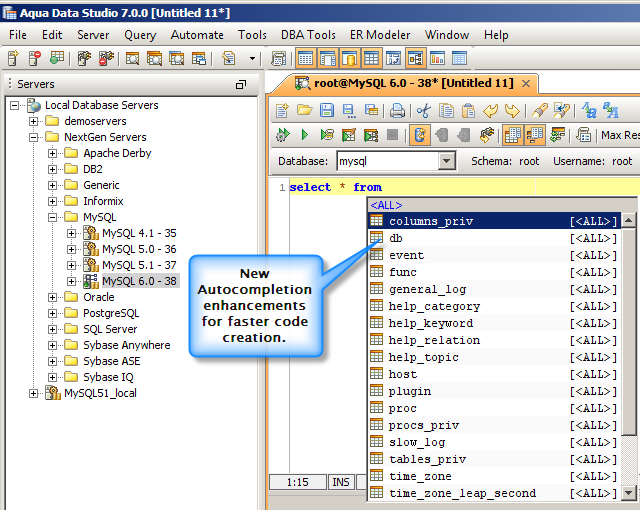The width and height of the screenshot is (640, 510).
Task: Open the ER Modeler menu
Action: pos(380,35)
